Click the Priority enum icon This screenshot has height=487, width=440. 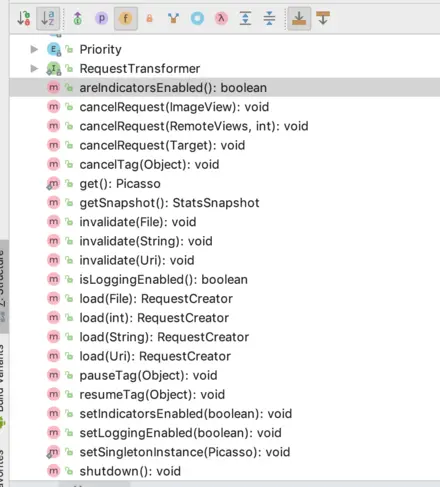[54, 50]
